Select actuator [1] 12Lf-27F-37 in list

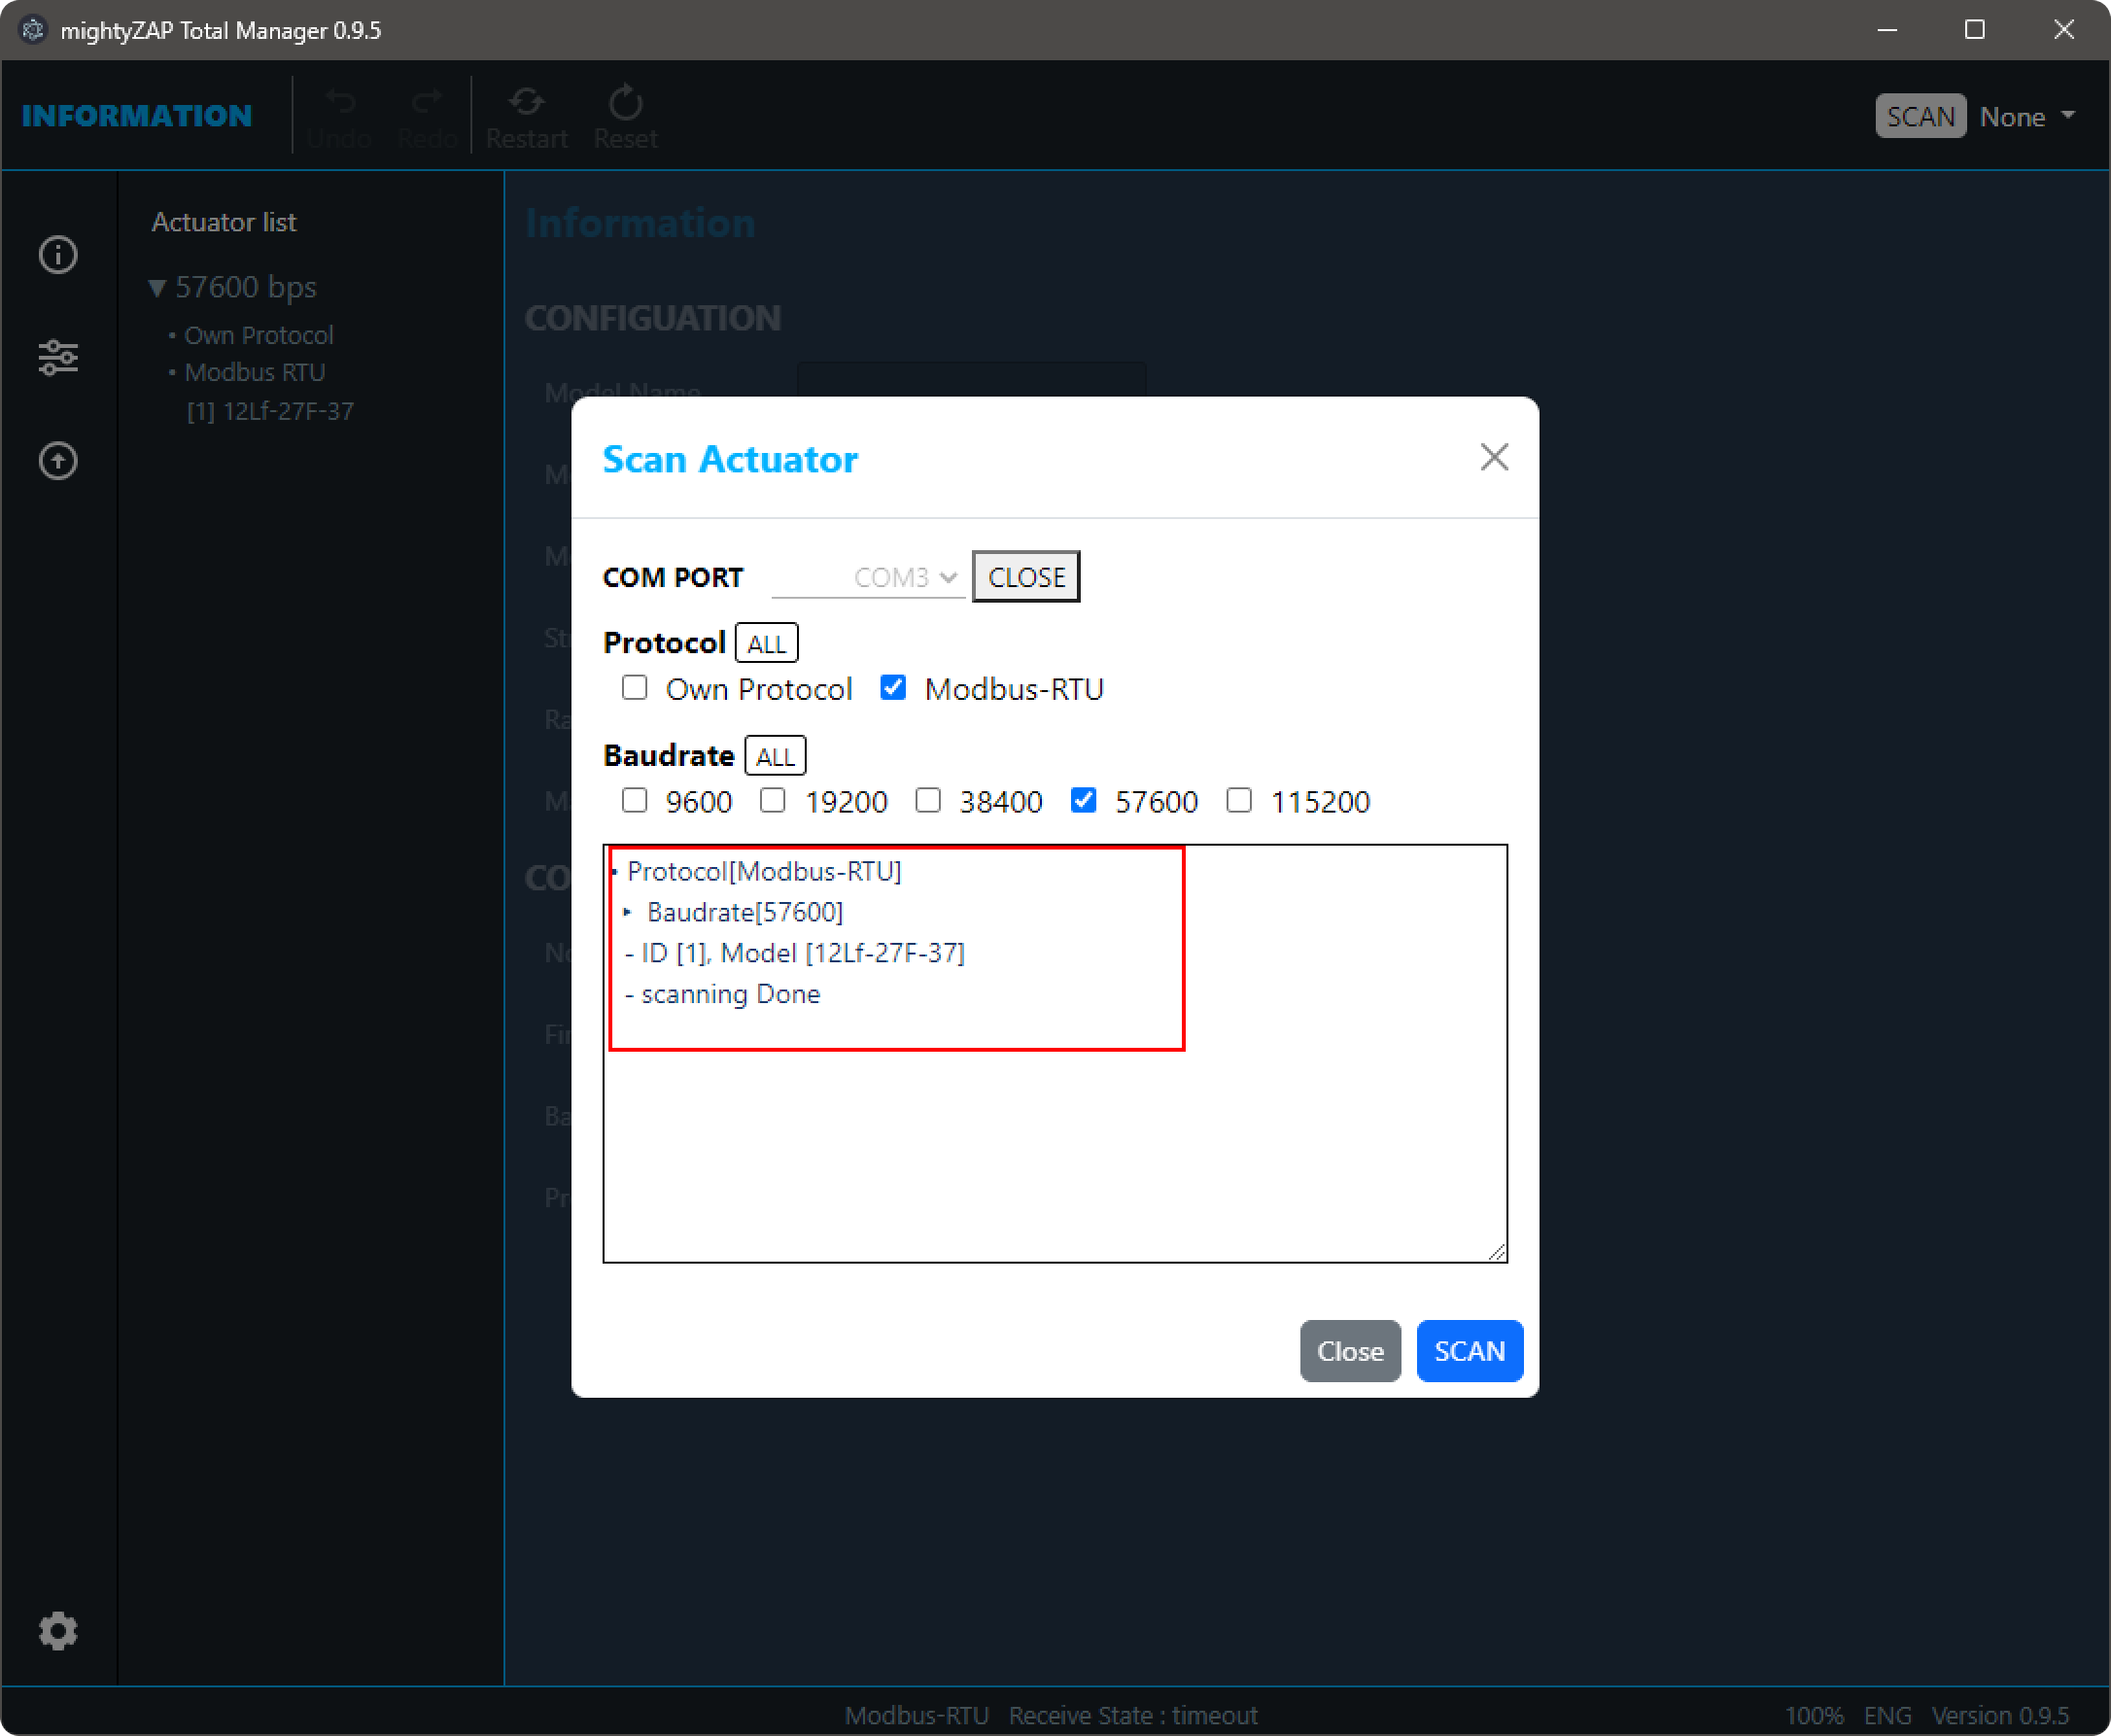[x=270, y=411]
